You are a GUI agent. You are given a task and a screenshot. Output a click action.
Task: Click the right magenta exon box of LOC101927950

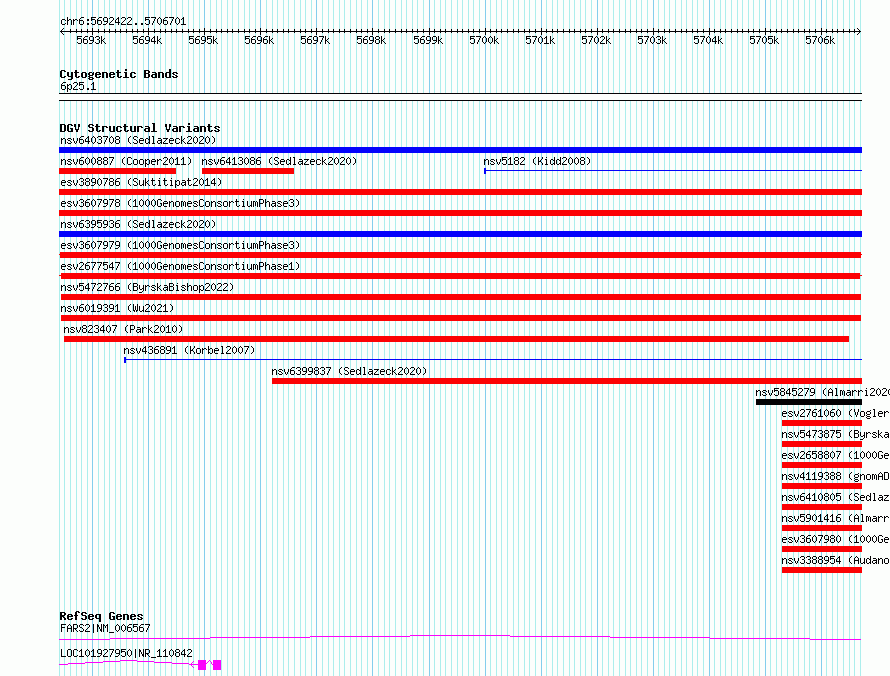[217, 665]
